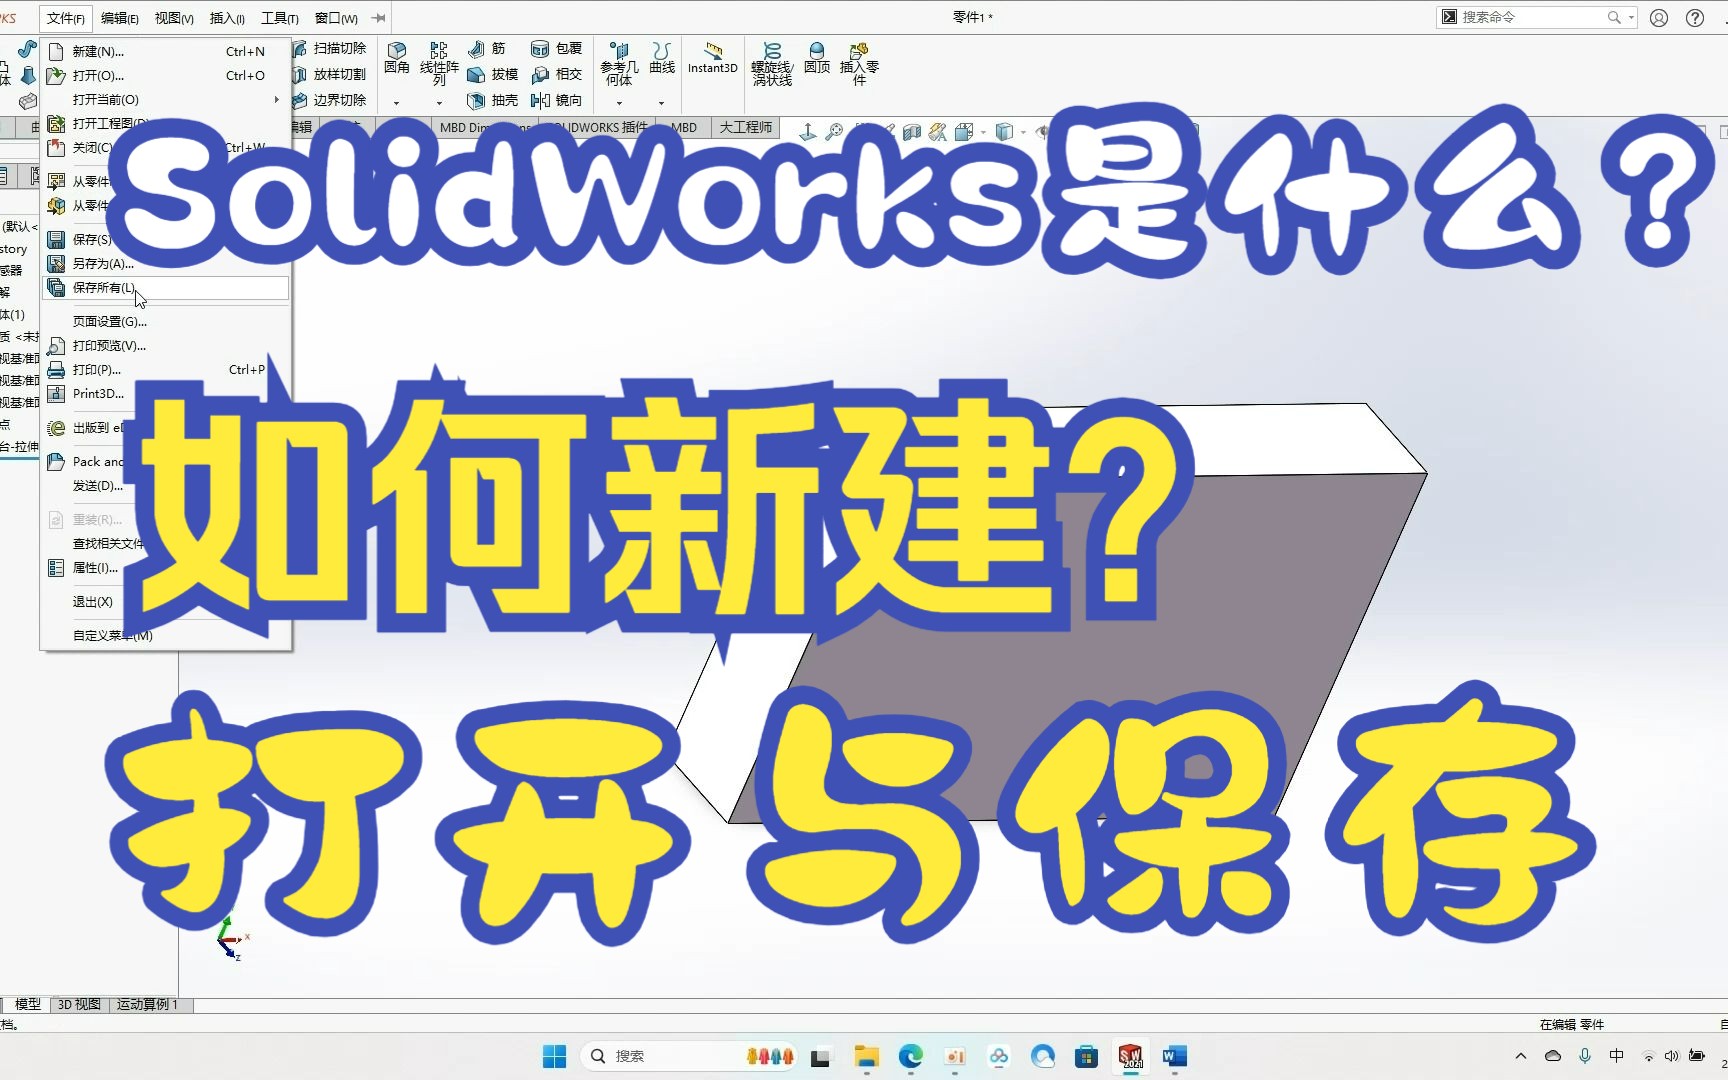The width and height of the screenshot is (1728, 1080).
Task: Select the 相交 intersect tool
Action: pyautogui.click(x=557, y=74)
